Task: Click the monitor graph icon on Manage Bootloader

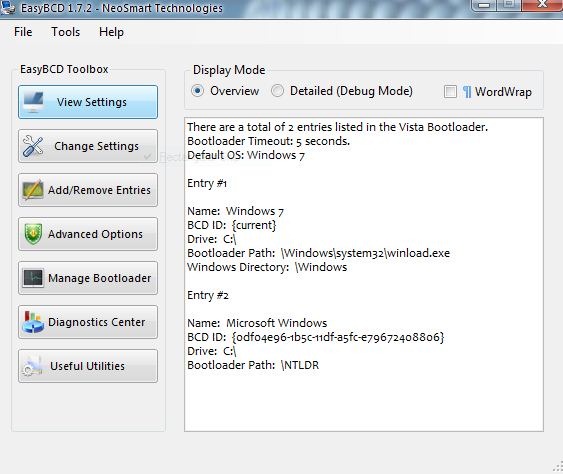Action: click(x=33, y=278)
